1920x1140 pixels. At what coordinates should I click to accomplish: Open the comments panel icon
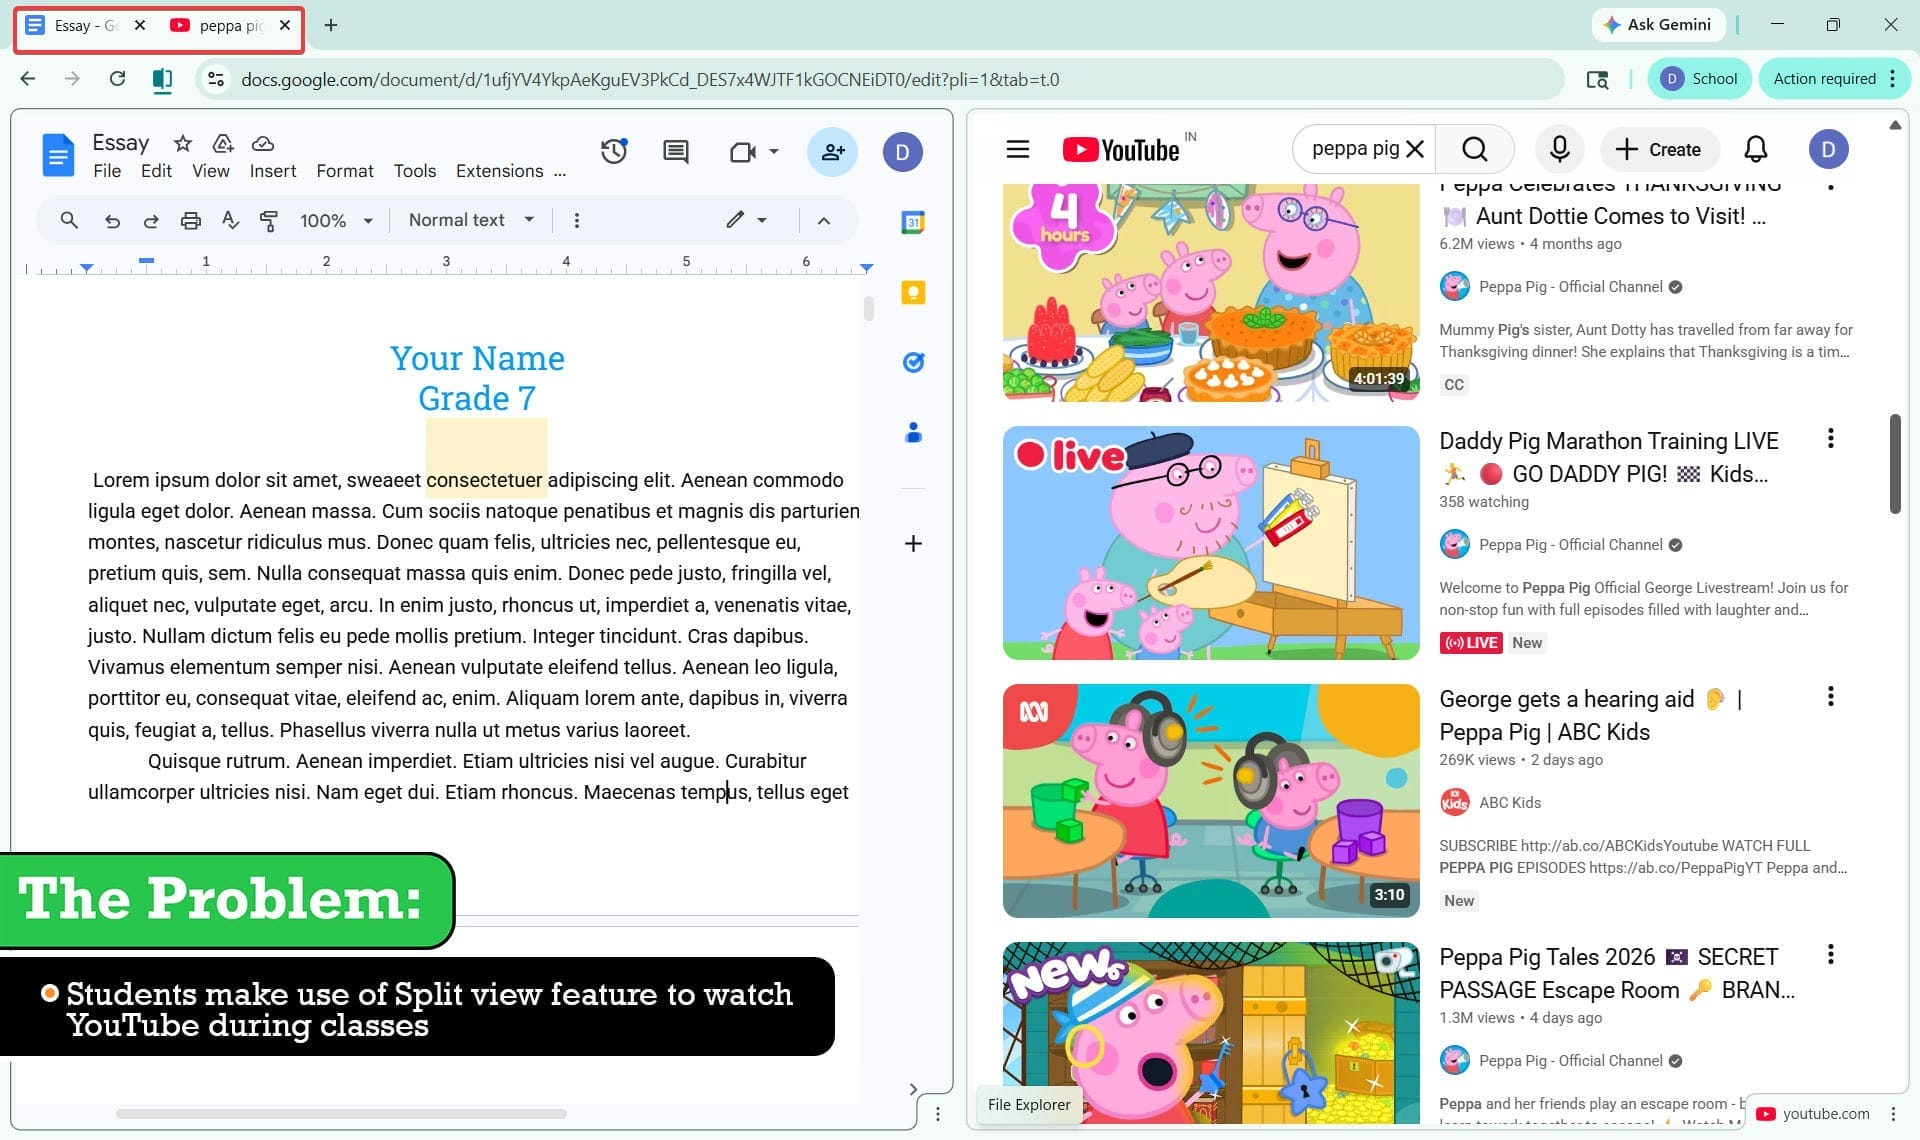point(676,152)
